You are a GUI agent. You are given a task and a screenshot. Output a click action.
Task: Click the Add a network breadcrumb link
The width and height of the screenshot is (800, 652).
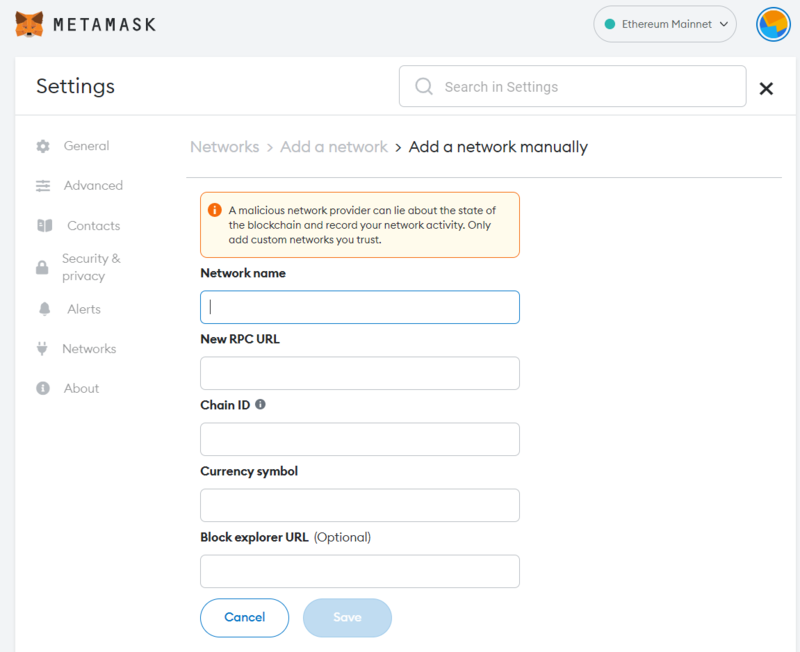(x=334, y=146)
